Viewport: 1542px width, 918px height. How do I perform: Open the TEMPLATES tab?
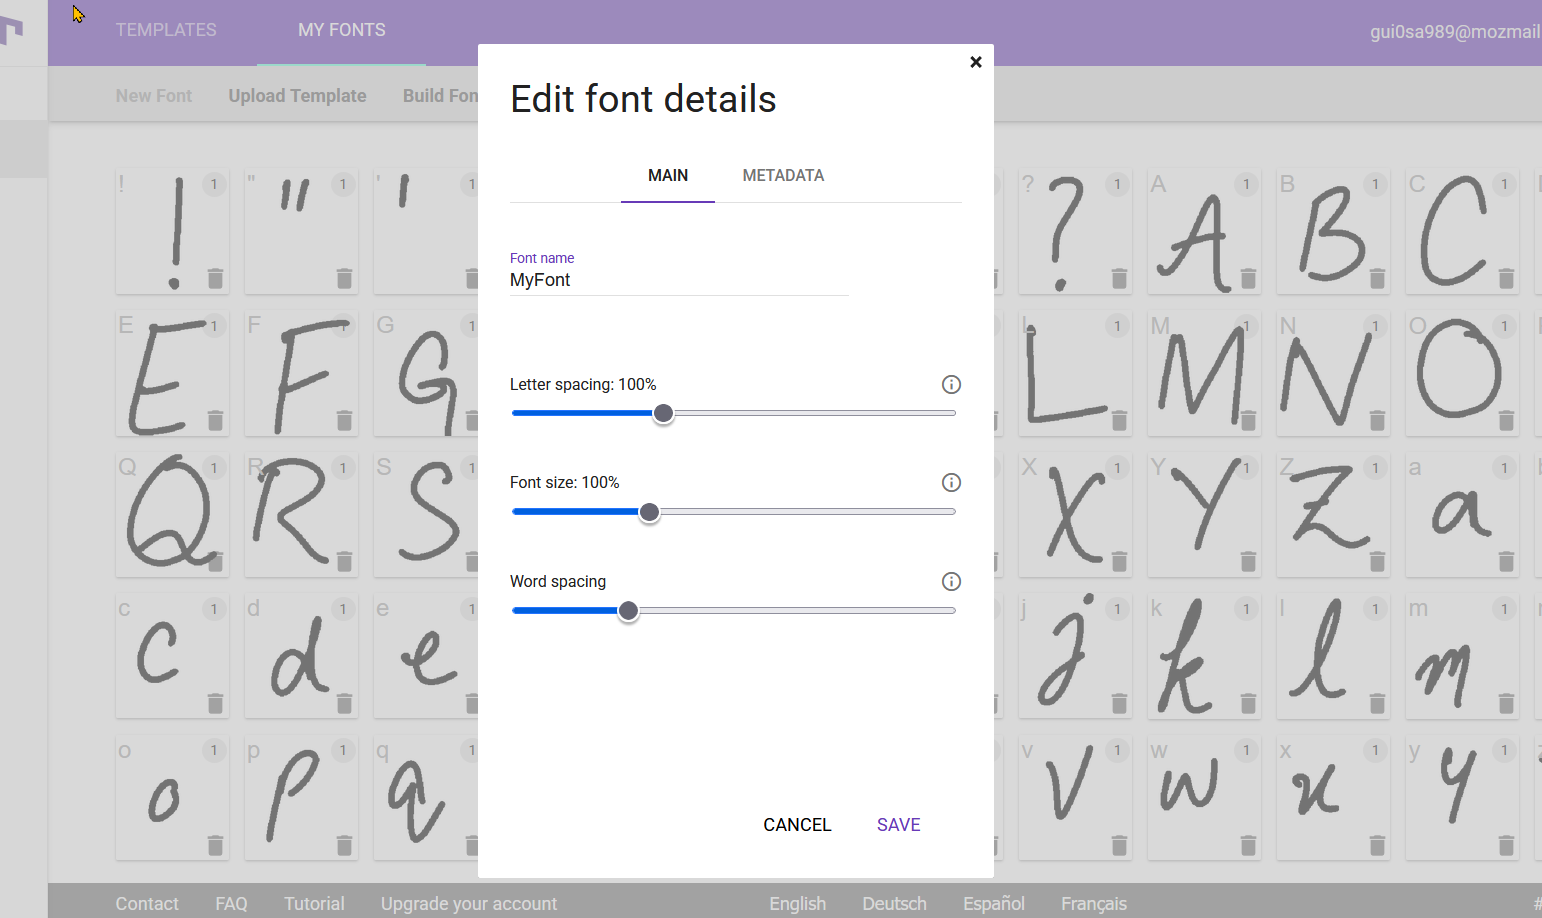pyautogui.click(x=166, y=30)
